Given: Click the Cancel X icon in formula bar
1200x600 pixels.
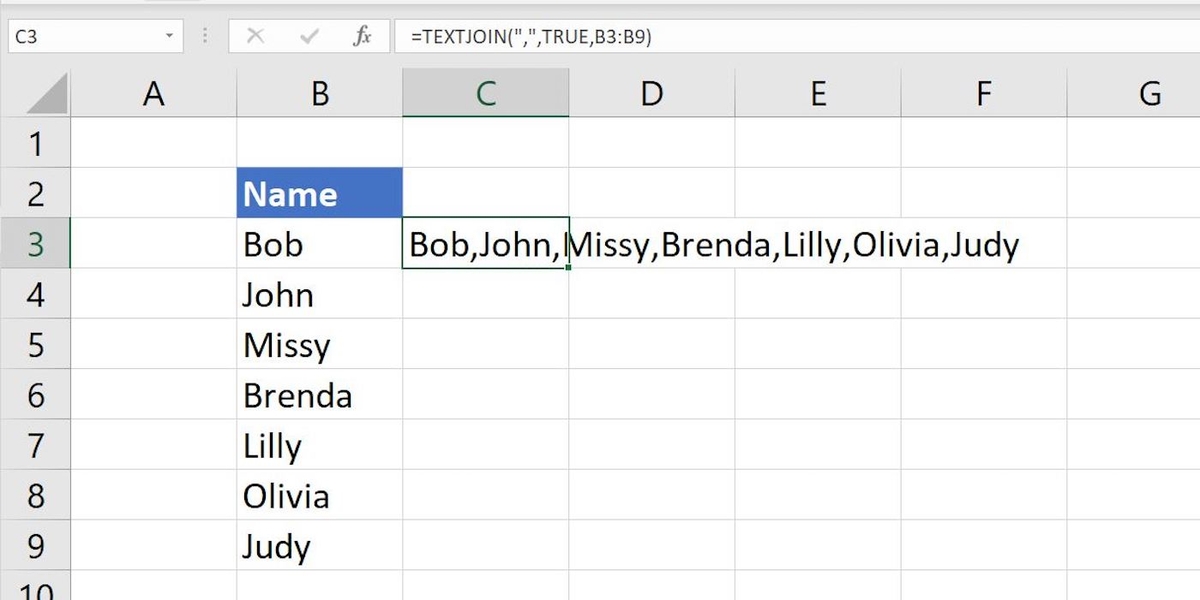Looking at the screenshot, I should pyautogui.click(x=255, y=37).
